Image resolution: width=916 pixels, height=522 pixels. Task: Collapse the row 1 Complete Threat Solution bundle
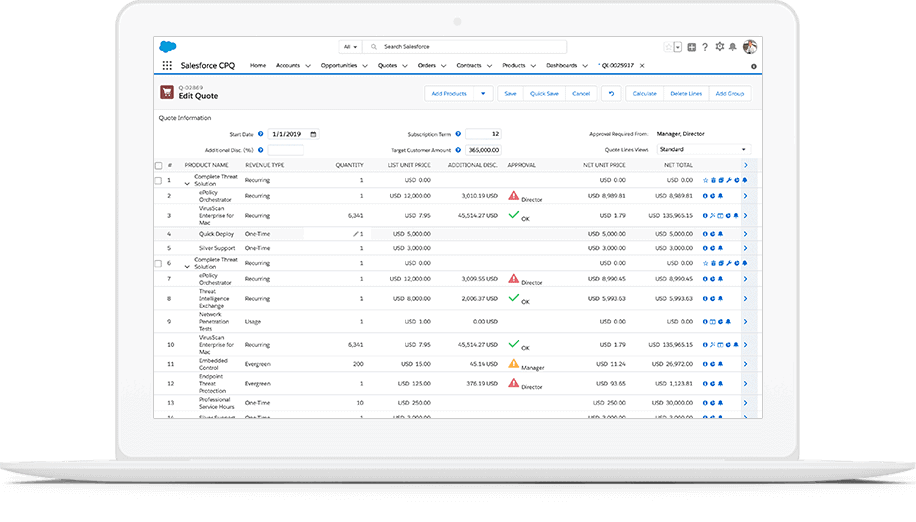click(x=187, y=184)
